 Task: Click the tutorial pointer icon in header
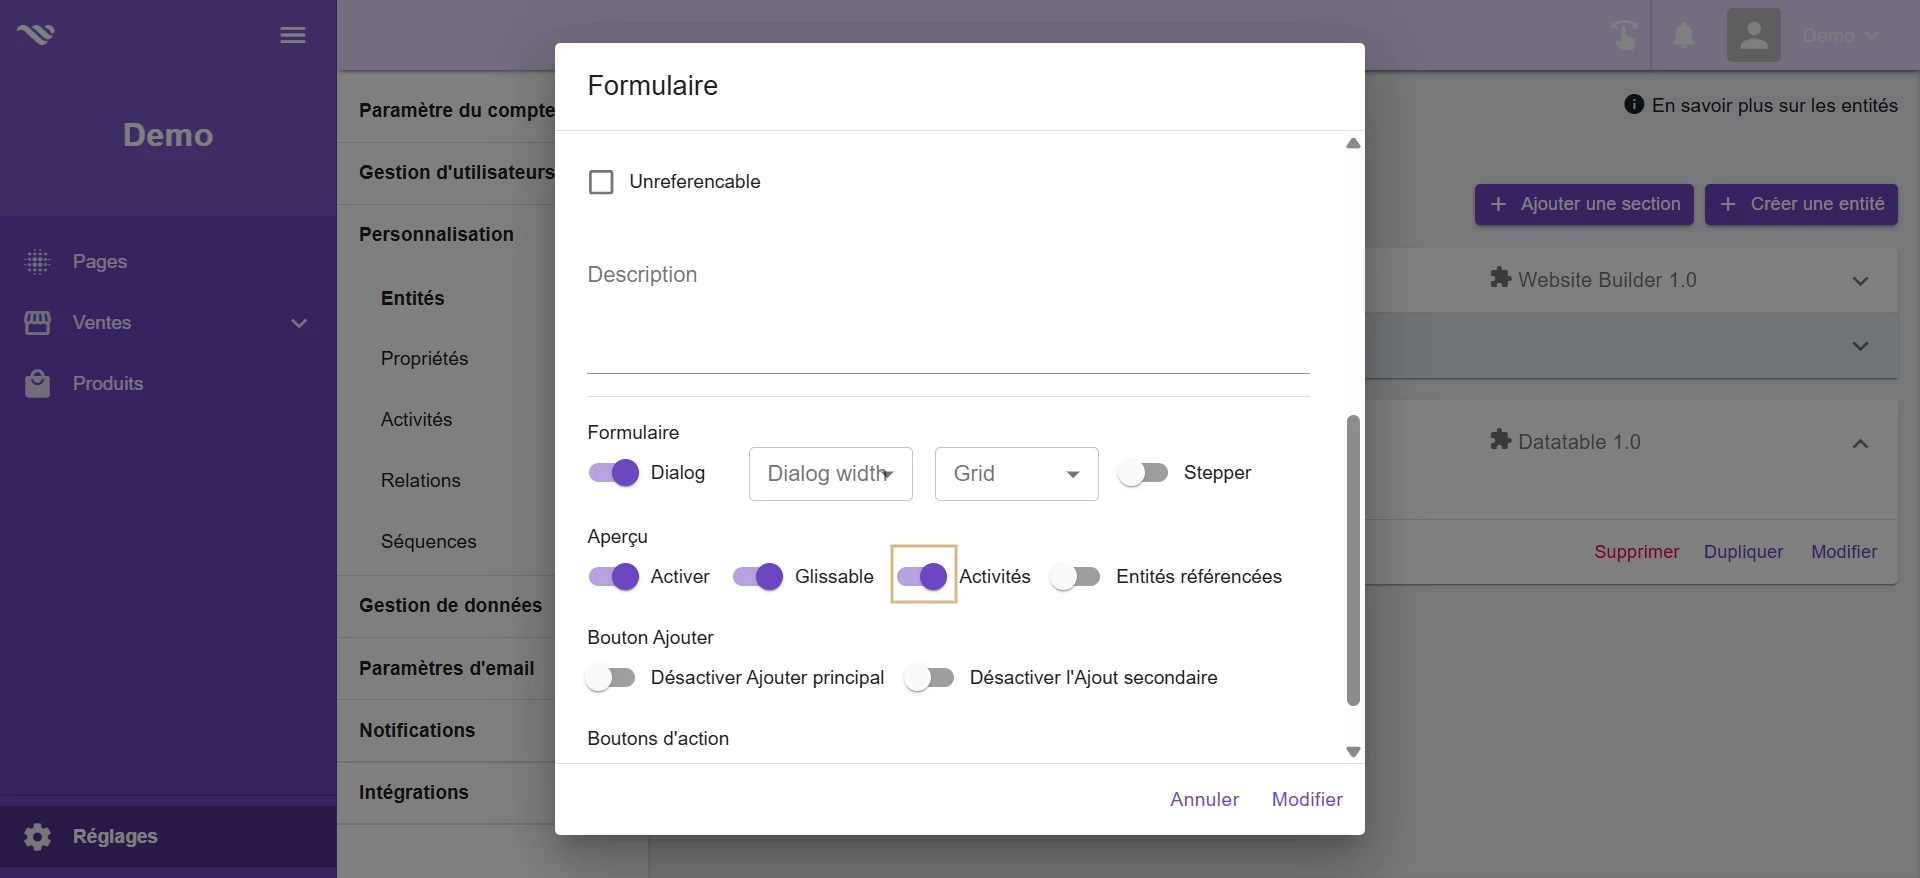(x=1624, y=35)
